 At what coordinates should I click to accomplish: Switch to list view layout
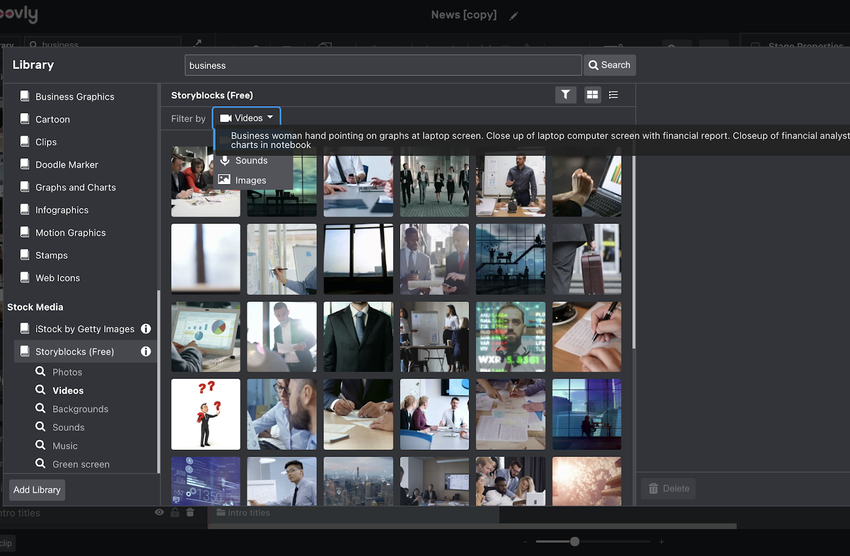coord(614,95)
